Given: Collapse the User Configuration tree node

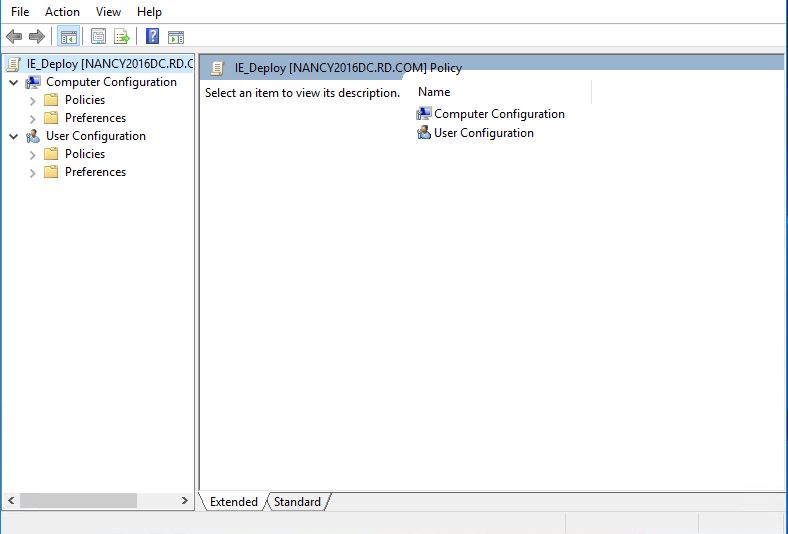Looking at the screenshot, I should pyautogui.click(x=14, y=136).
